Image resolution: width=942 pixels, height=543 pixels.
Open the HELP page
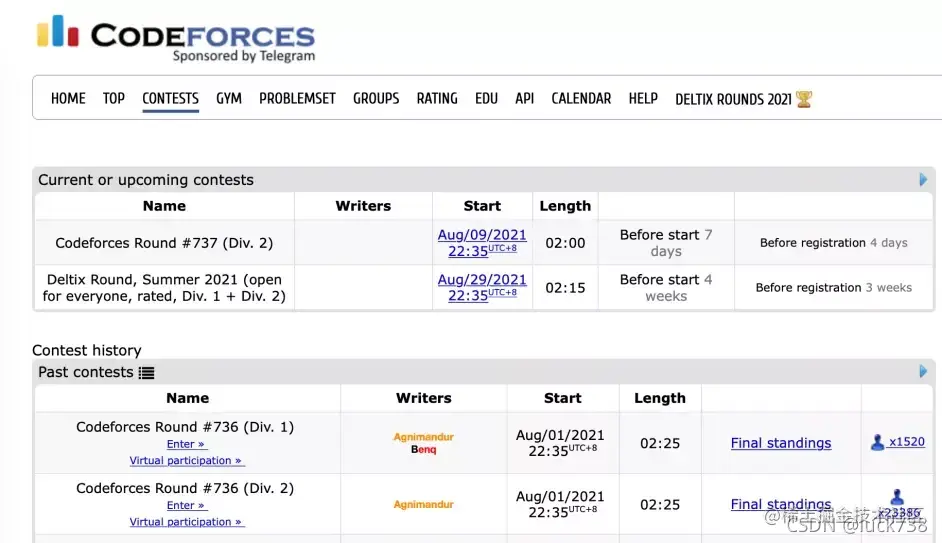pyautogui.click(x=643, y=99)
